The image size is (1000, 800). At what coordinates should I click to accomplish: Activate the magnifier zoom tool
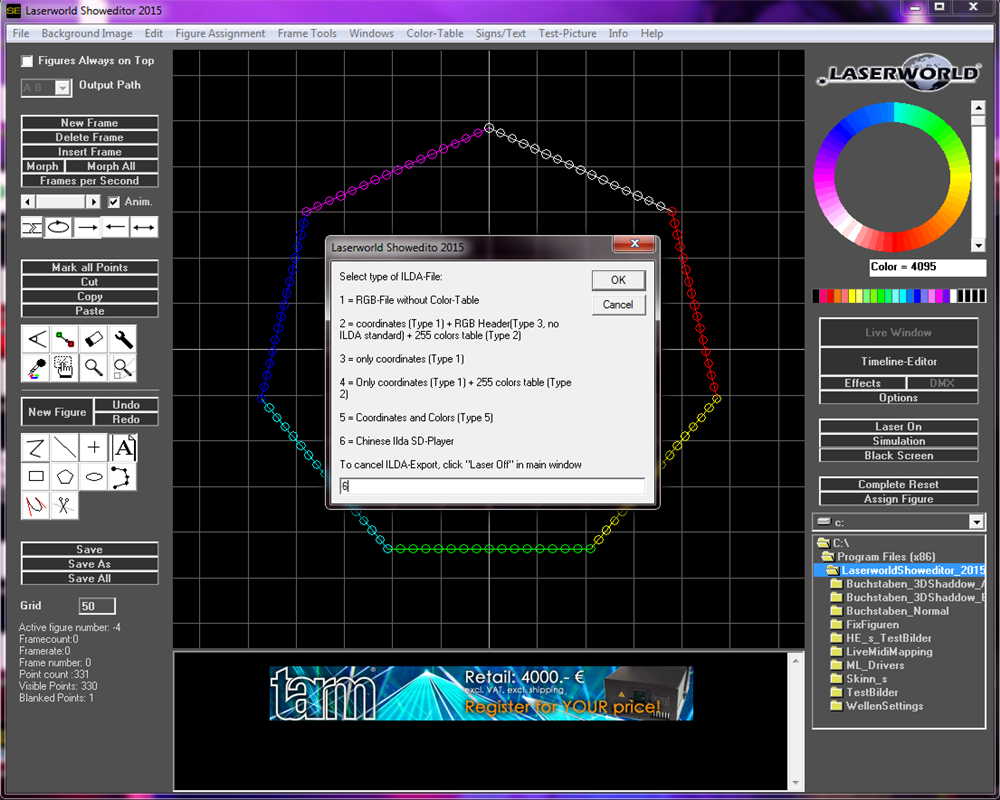(94, 367)
